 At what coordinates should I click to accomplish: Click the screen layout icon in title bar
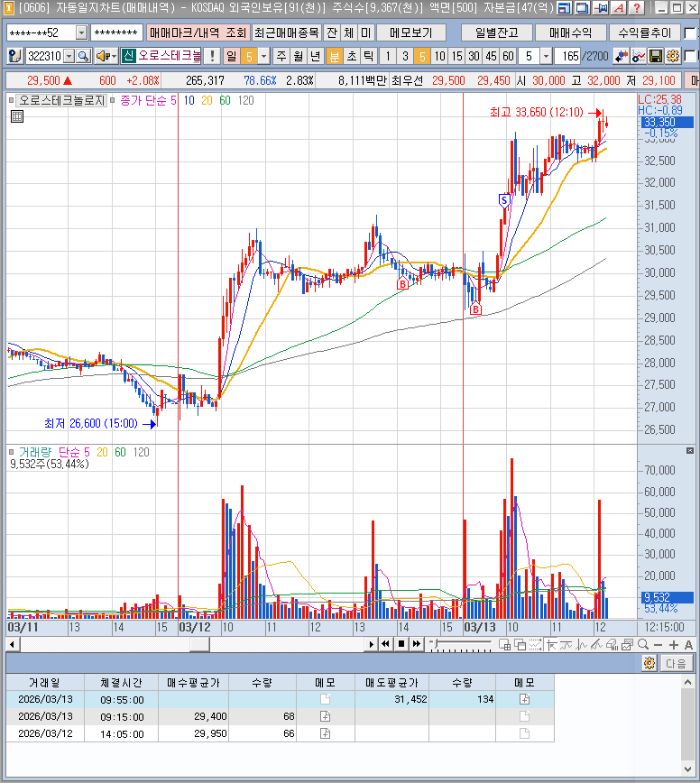pyautogui.click(x=565, y=8)
